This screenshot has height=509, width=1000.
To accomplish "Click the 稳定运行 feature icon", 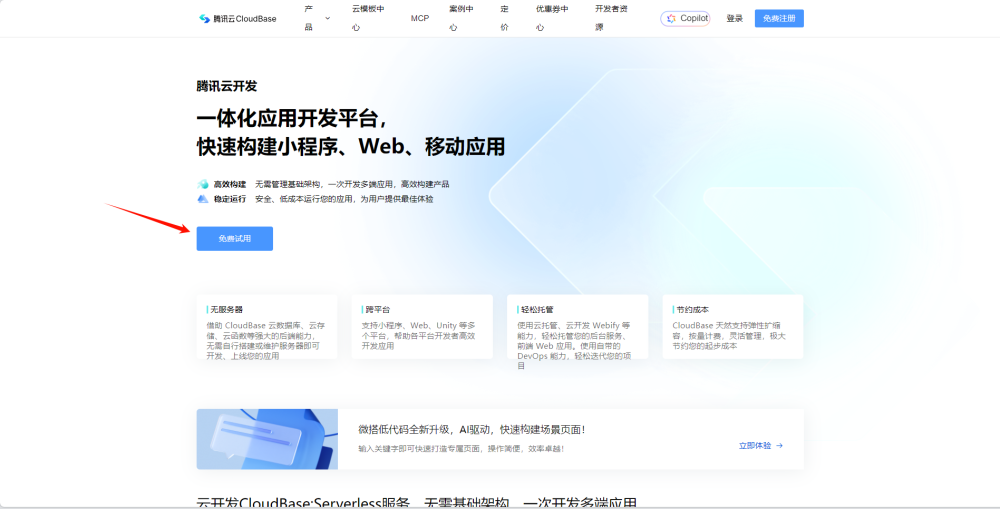I will click(x=203, y=199).
